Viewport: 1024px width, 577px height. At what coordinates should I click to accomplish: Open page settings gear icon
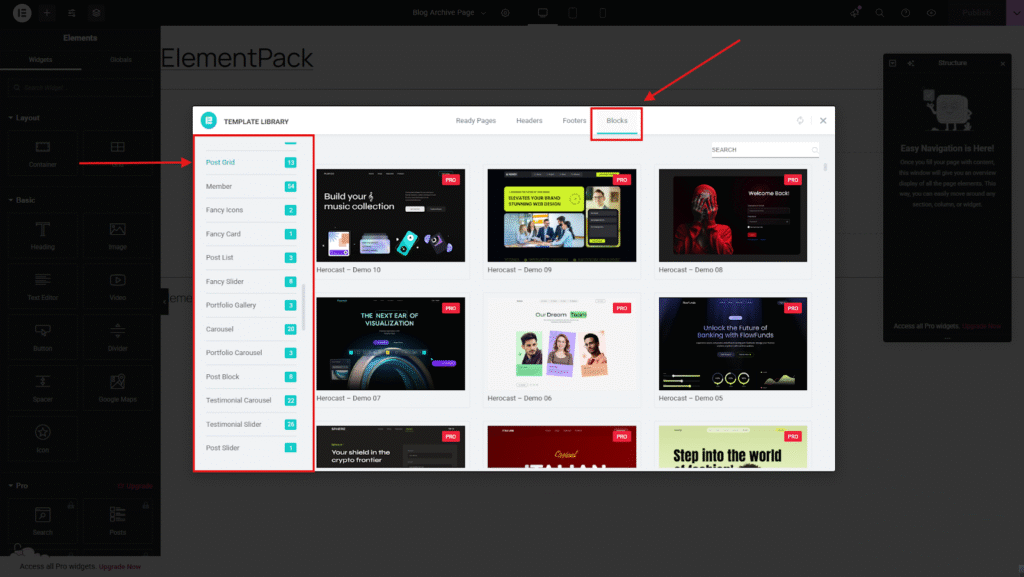(505, 12)
